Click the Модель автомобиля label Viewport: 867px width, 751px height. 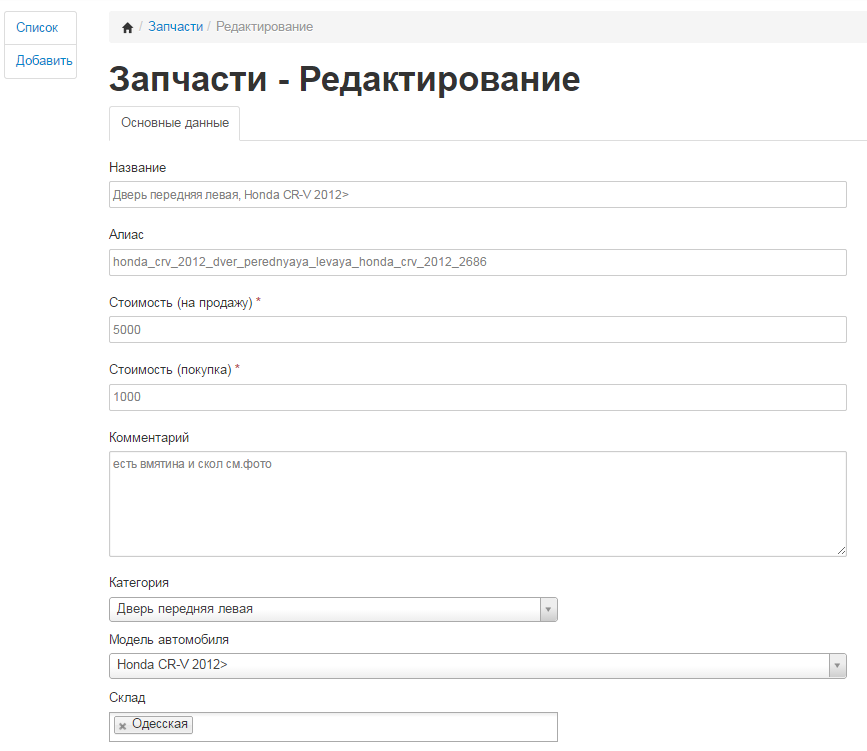coord(169,640)
